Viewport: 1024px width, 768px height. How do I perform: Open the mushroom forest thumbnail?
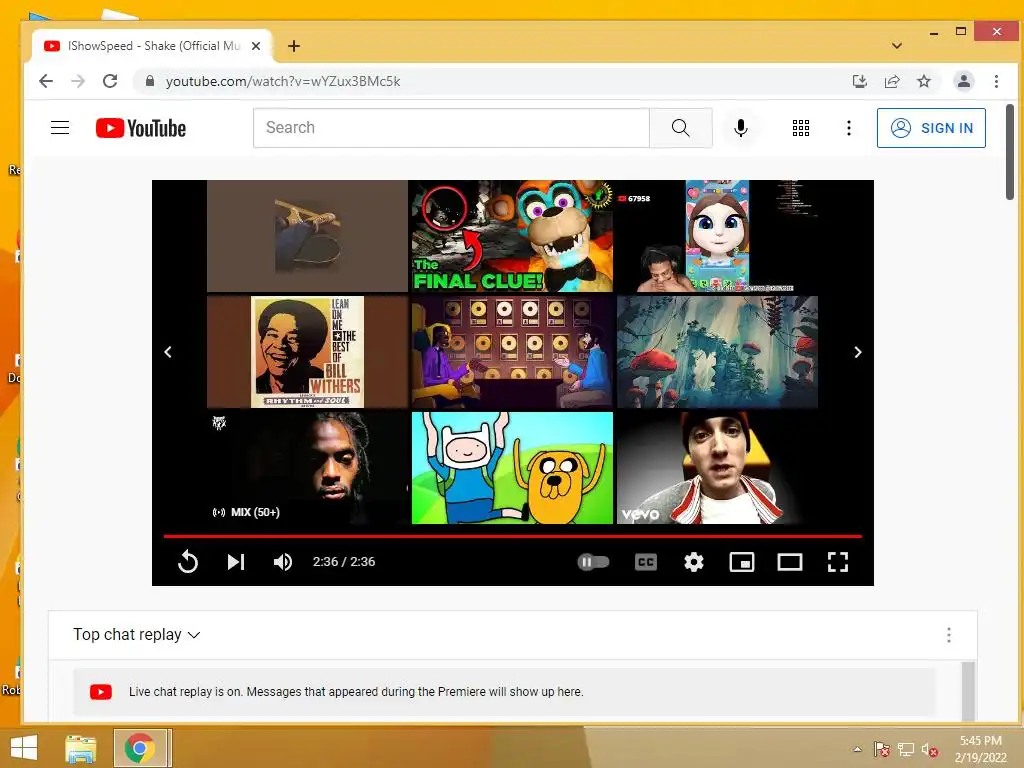717,352
